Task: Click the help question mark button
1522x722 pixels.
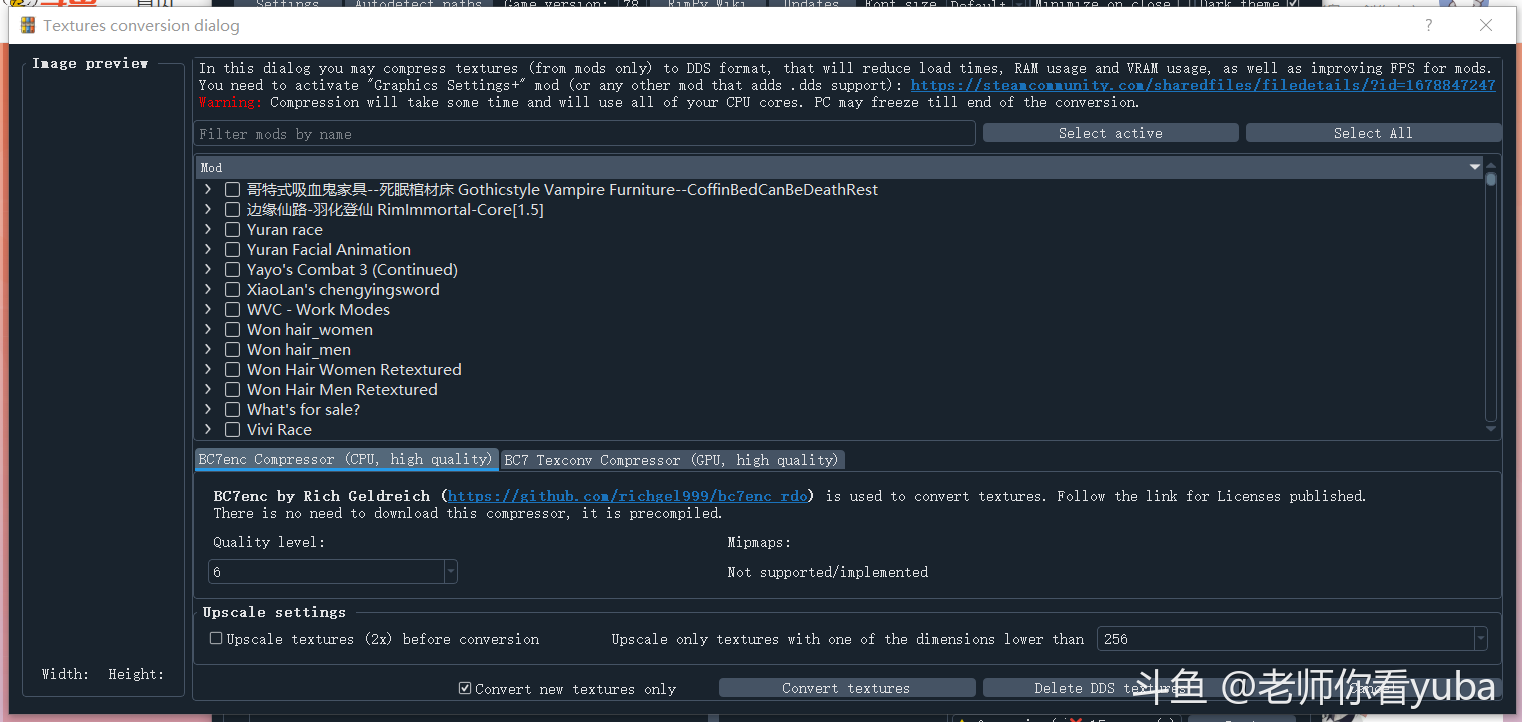Action: pyautogui.click(x=1429, y=25)
